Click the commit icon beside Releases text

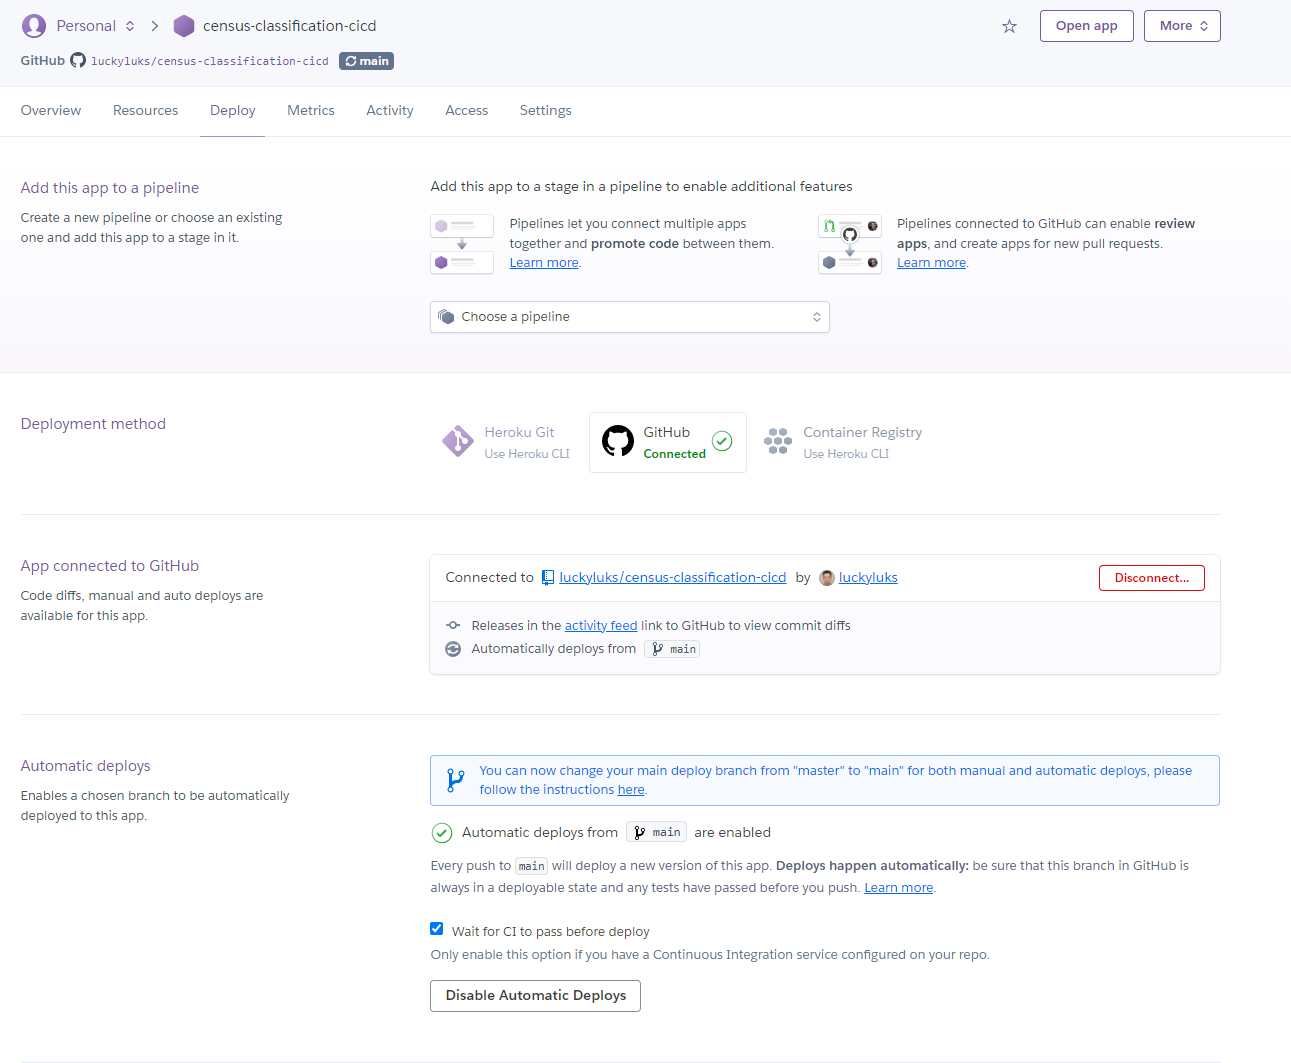pos(453,625)
